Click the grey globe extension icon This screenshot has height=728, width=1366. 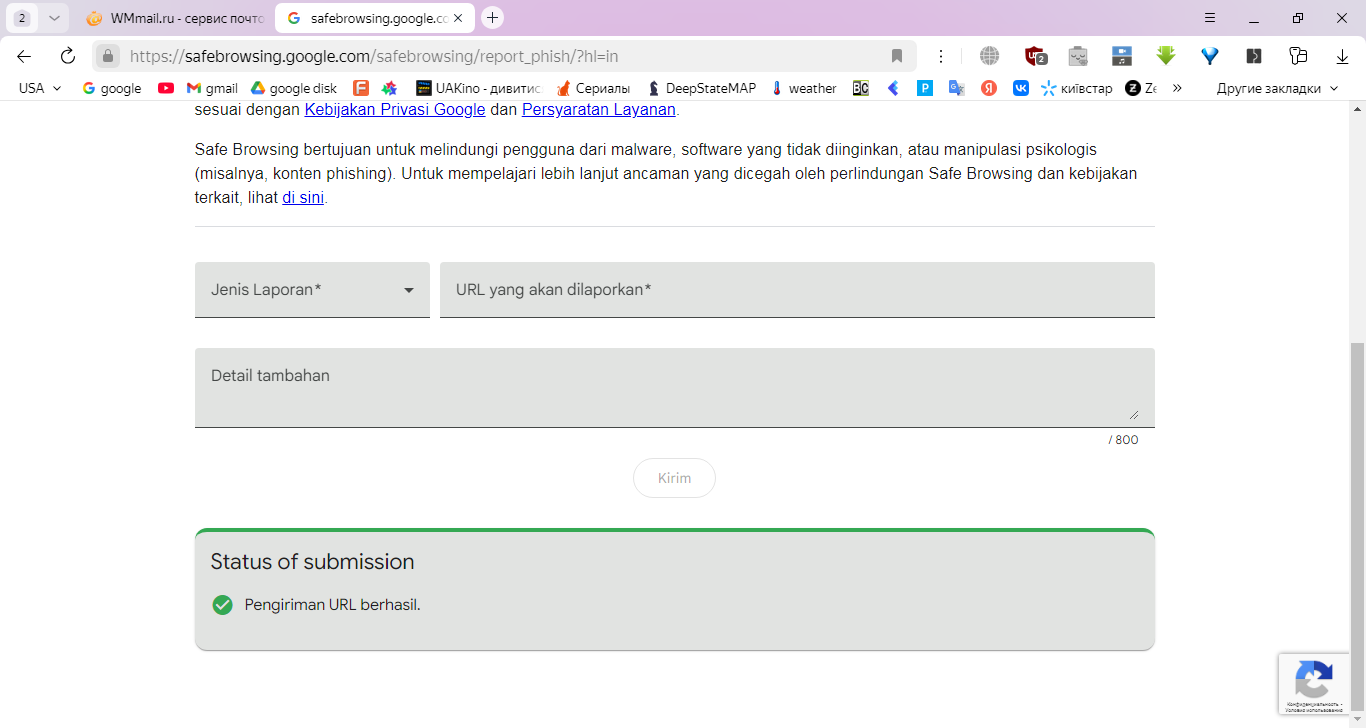989,56
